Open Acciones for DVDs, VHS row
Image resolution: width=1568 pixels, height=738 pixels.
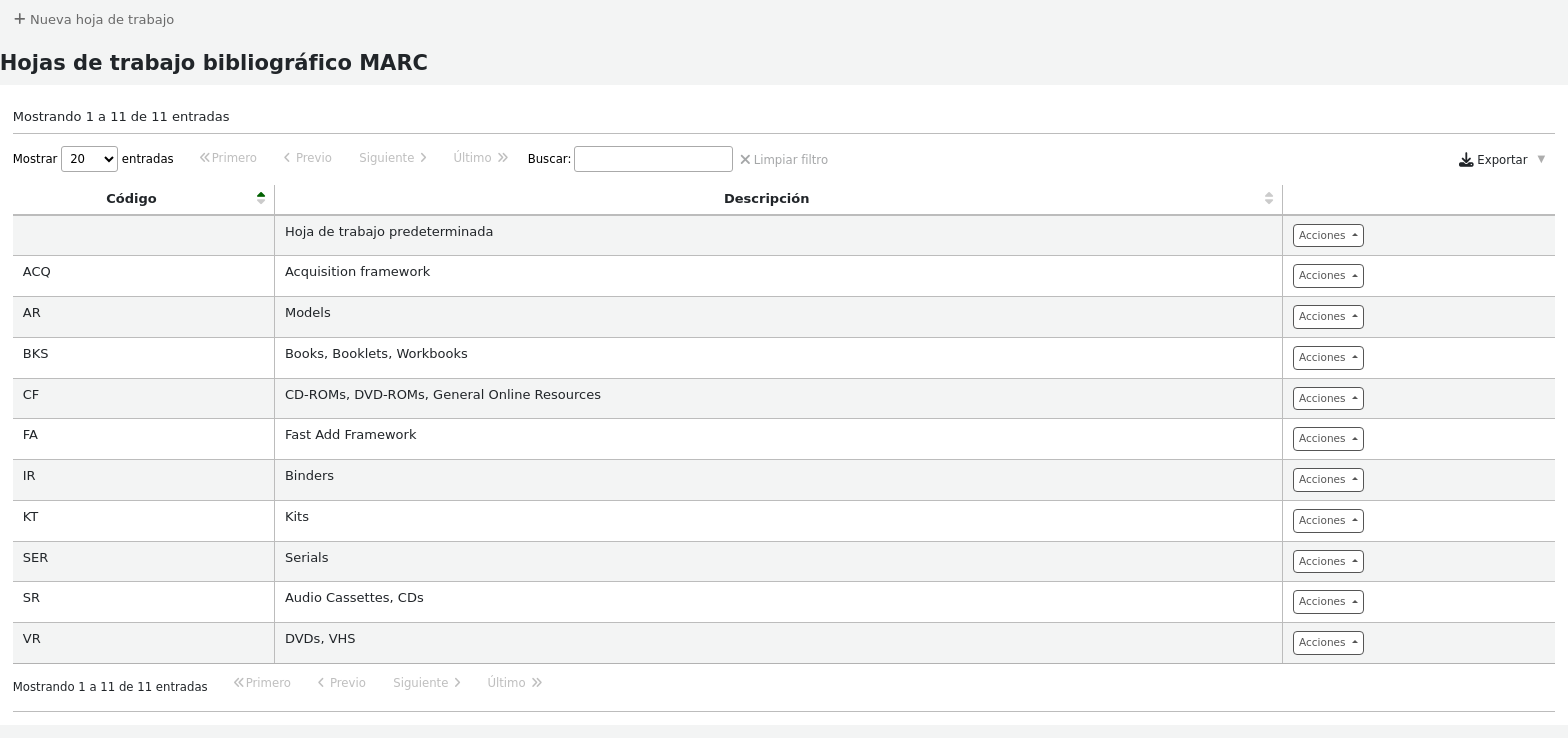[x=1327, y=643]
